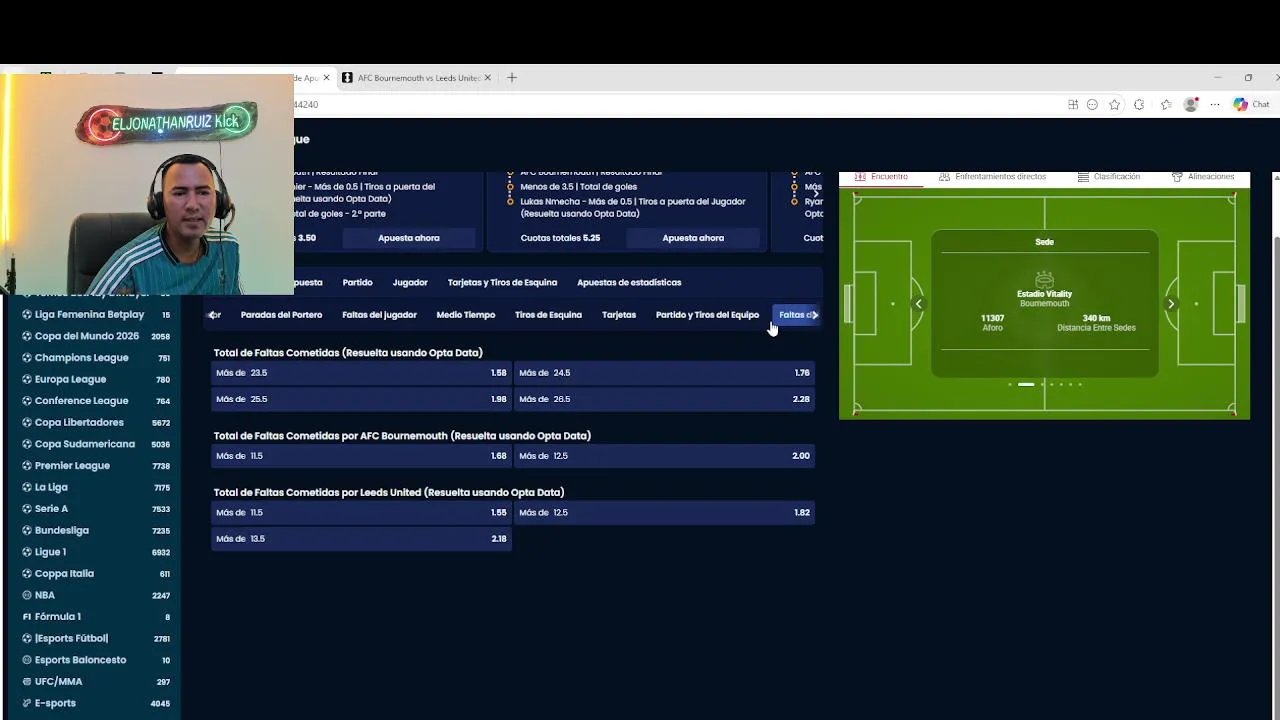Select the Partido category
Viewport: 1280px width, 720px height.
357,282
